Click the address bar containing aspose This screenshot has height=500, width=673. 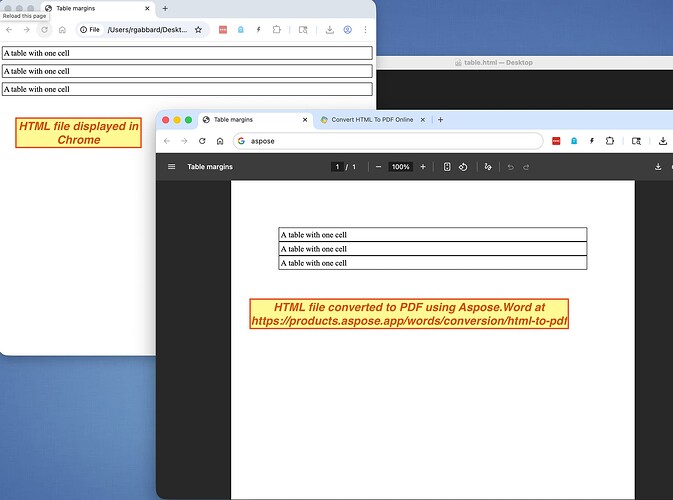pos(390,141)
